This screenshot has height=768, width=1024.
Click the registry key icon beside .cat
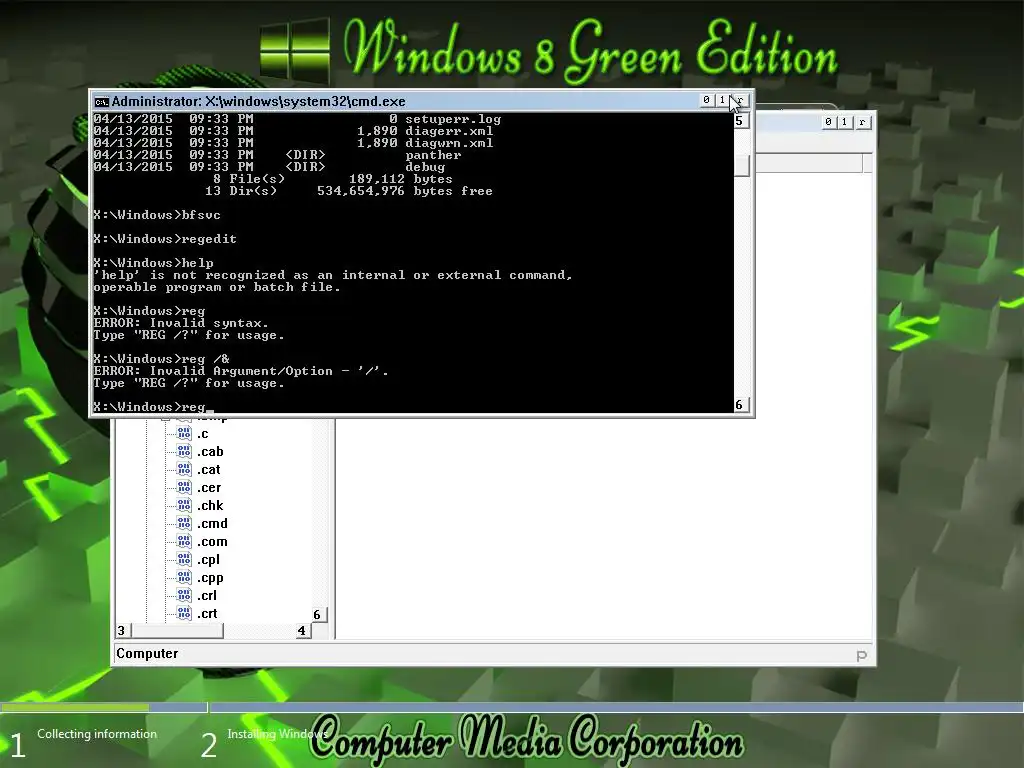tap(184, 470)
